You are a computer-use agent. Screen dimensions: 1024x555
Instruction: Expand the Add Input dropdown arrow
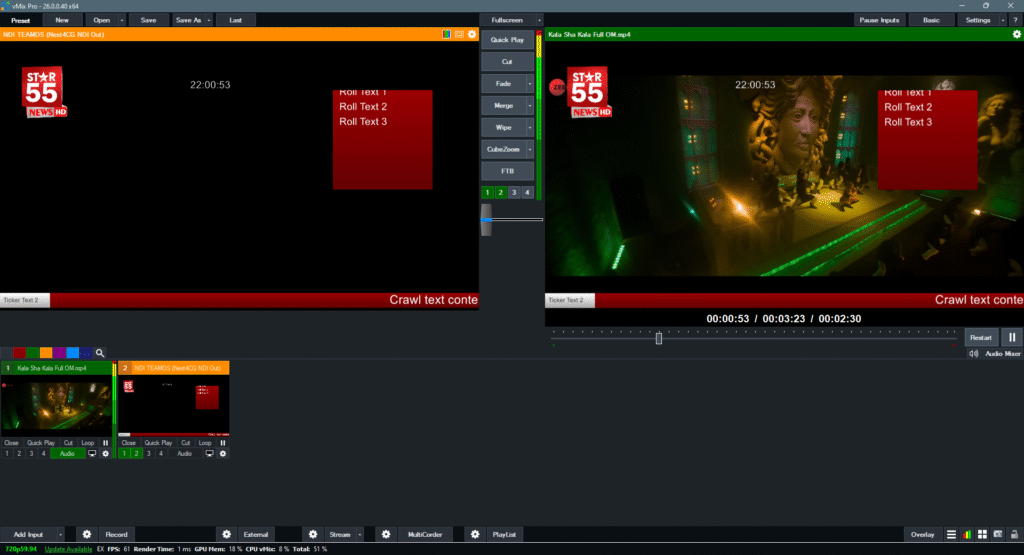coord(61,535)
